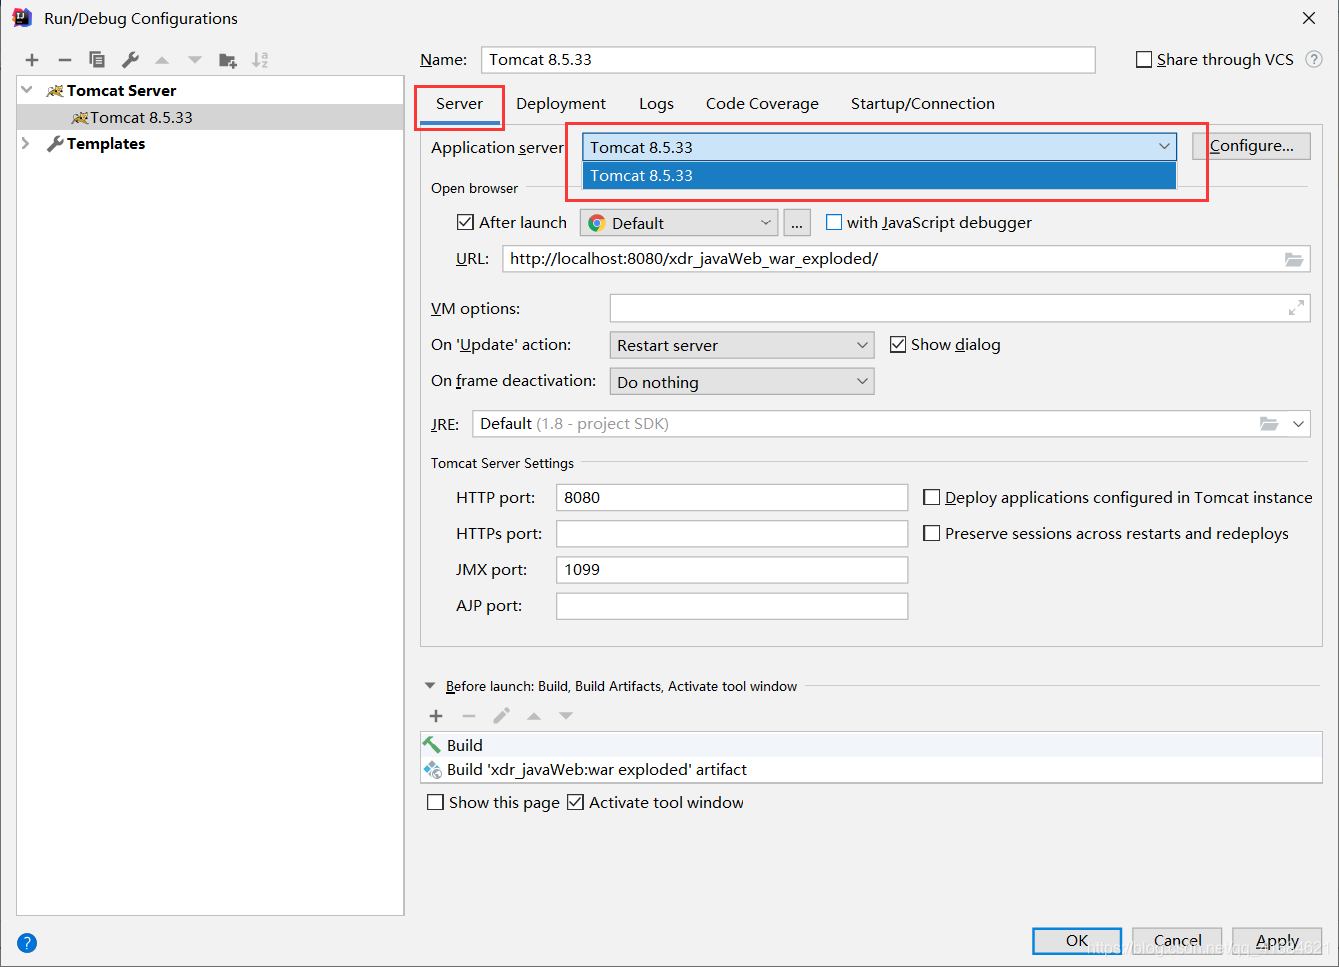
Task: Open browser Default dropdown
Action: coord(679,223)
